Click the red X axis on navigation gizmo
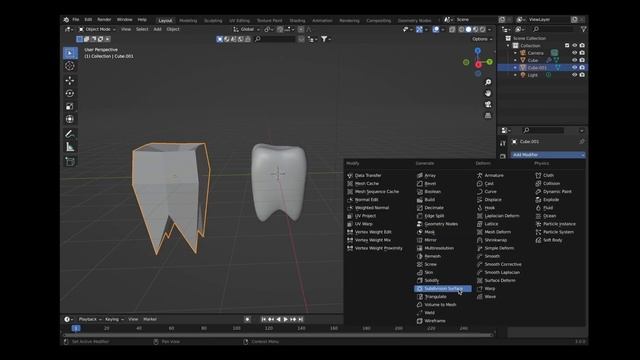Screen dimensions: 640x360 click(x=478, y=64)
